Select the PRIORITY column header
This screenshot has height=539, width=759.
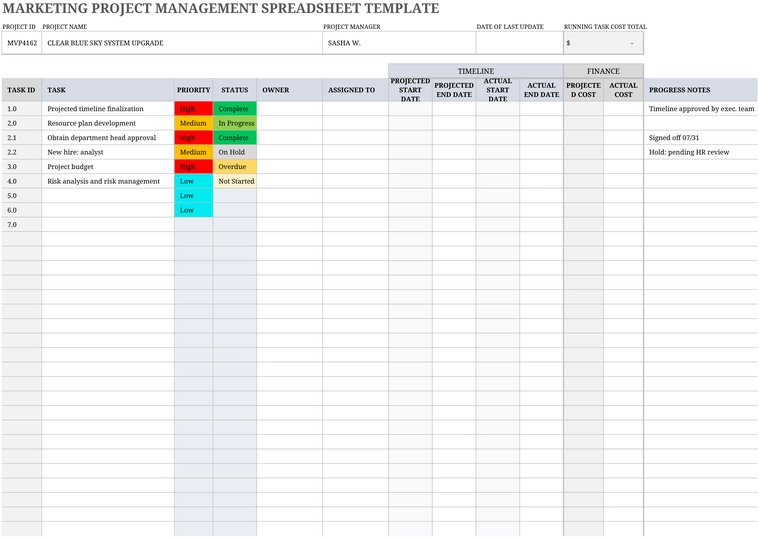pyautogui.click(x=194, y=90)
